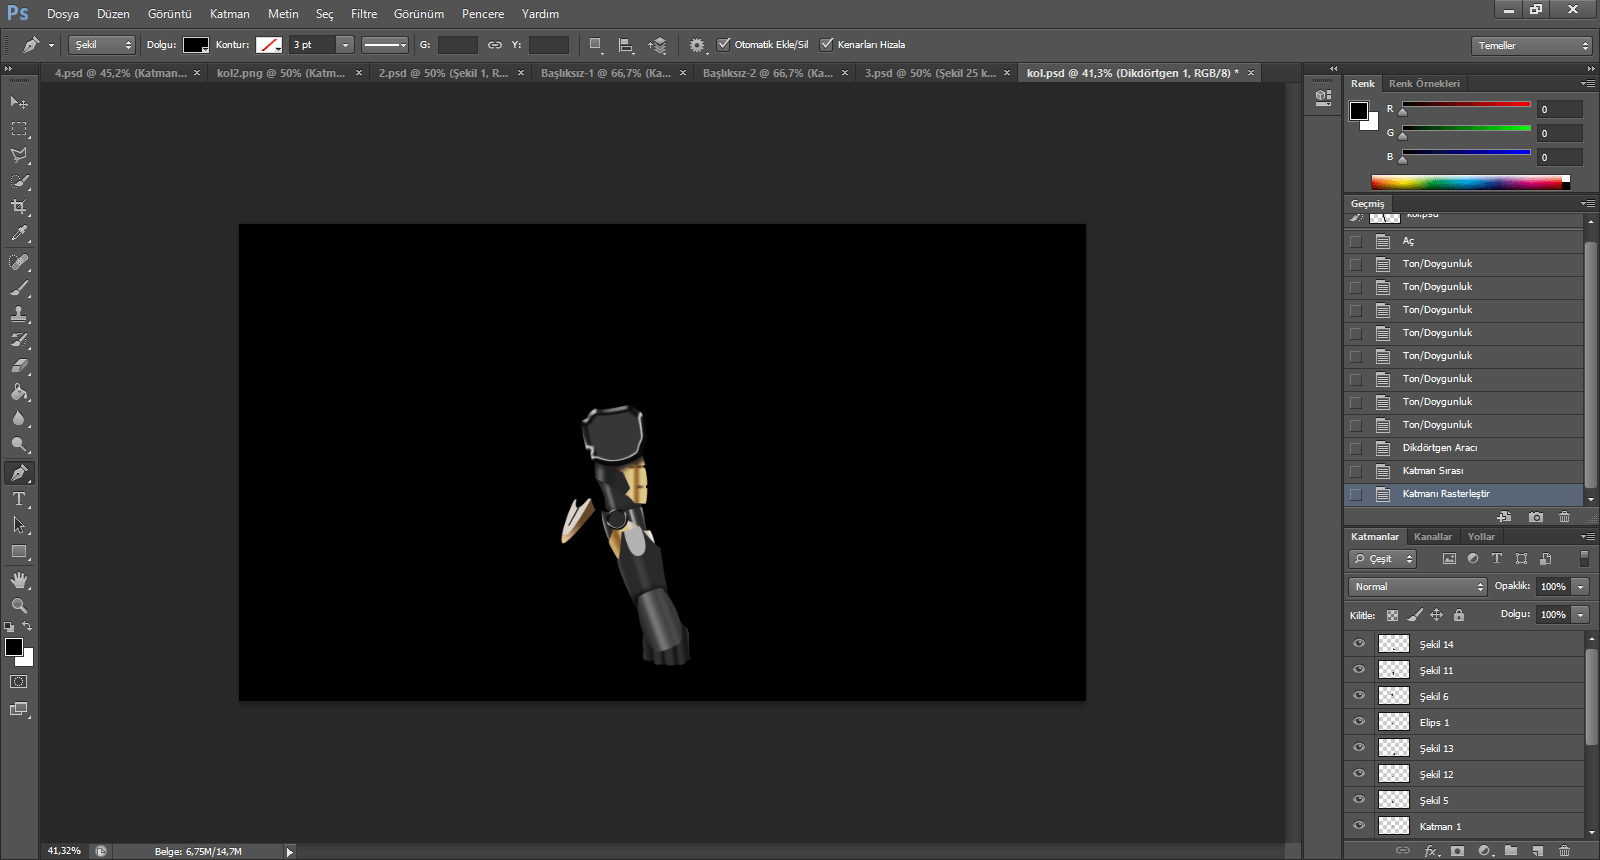Click the Kontur stroke color swatch

coord(269,45)
